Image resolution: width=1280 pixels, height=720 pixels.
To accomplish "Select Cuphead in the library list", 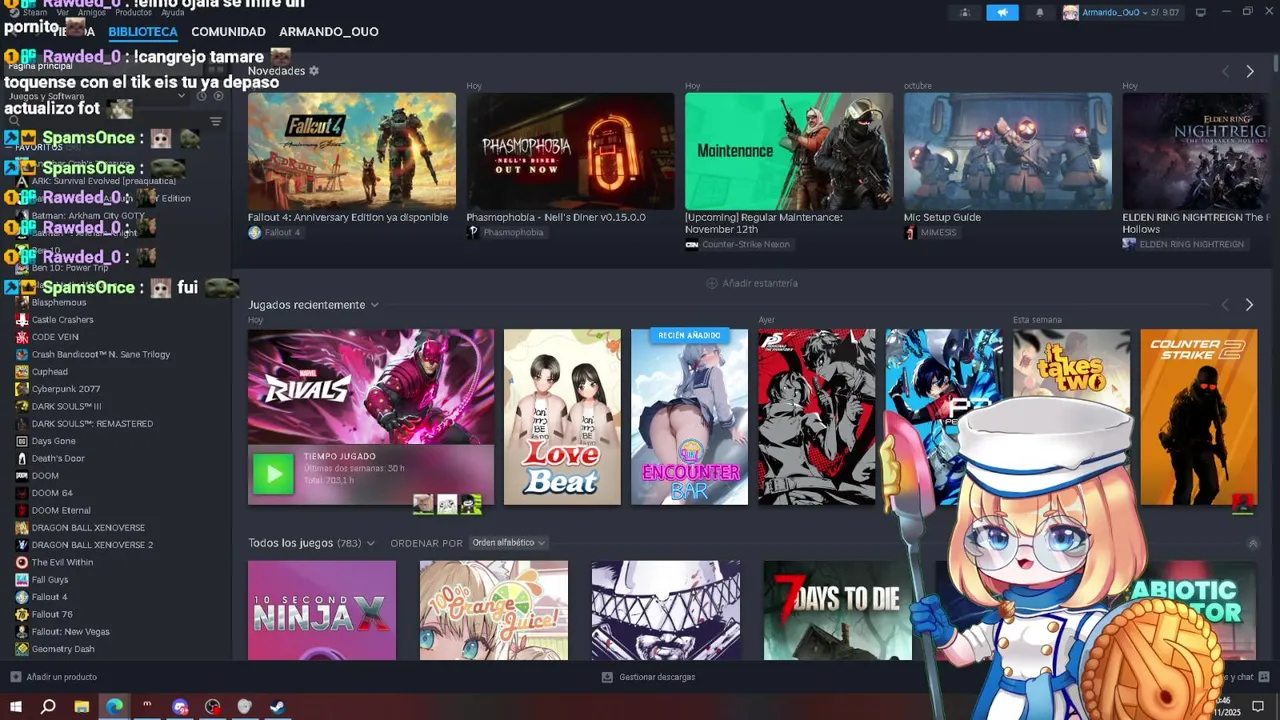I will 50,372.
